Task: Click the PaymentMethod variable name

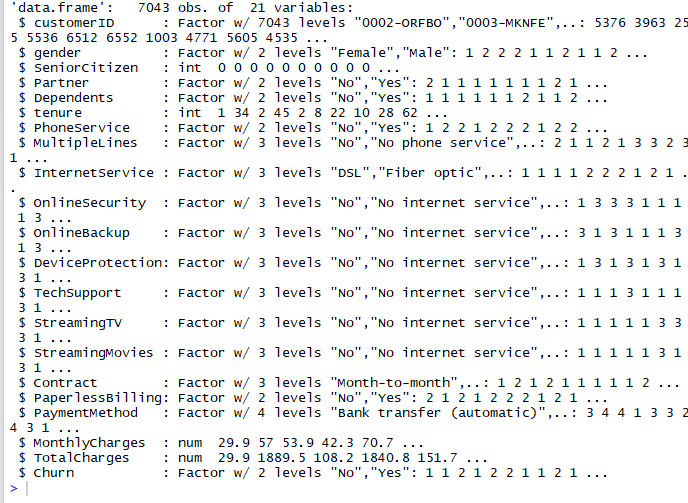Action: tap(86, 413)
